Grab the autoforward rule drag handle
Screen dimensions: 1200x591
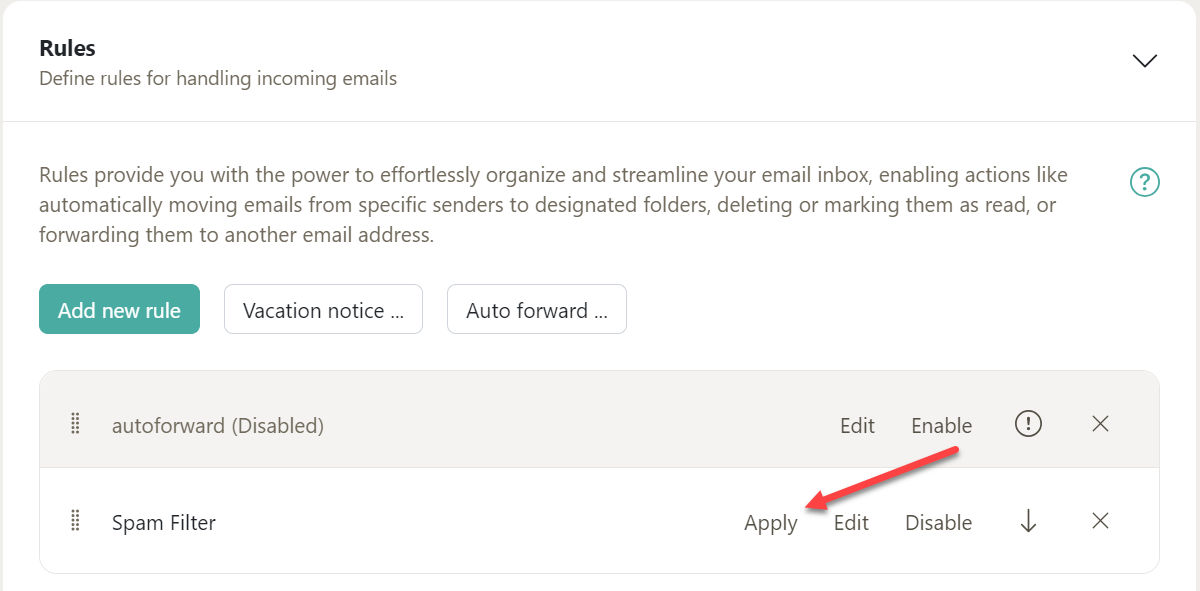coord(75,424)
